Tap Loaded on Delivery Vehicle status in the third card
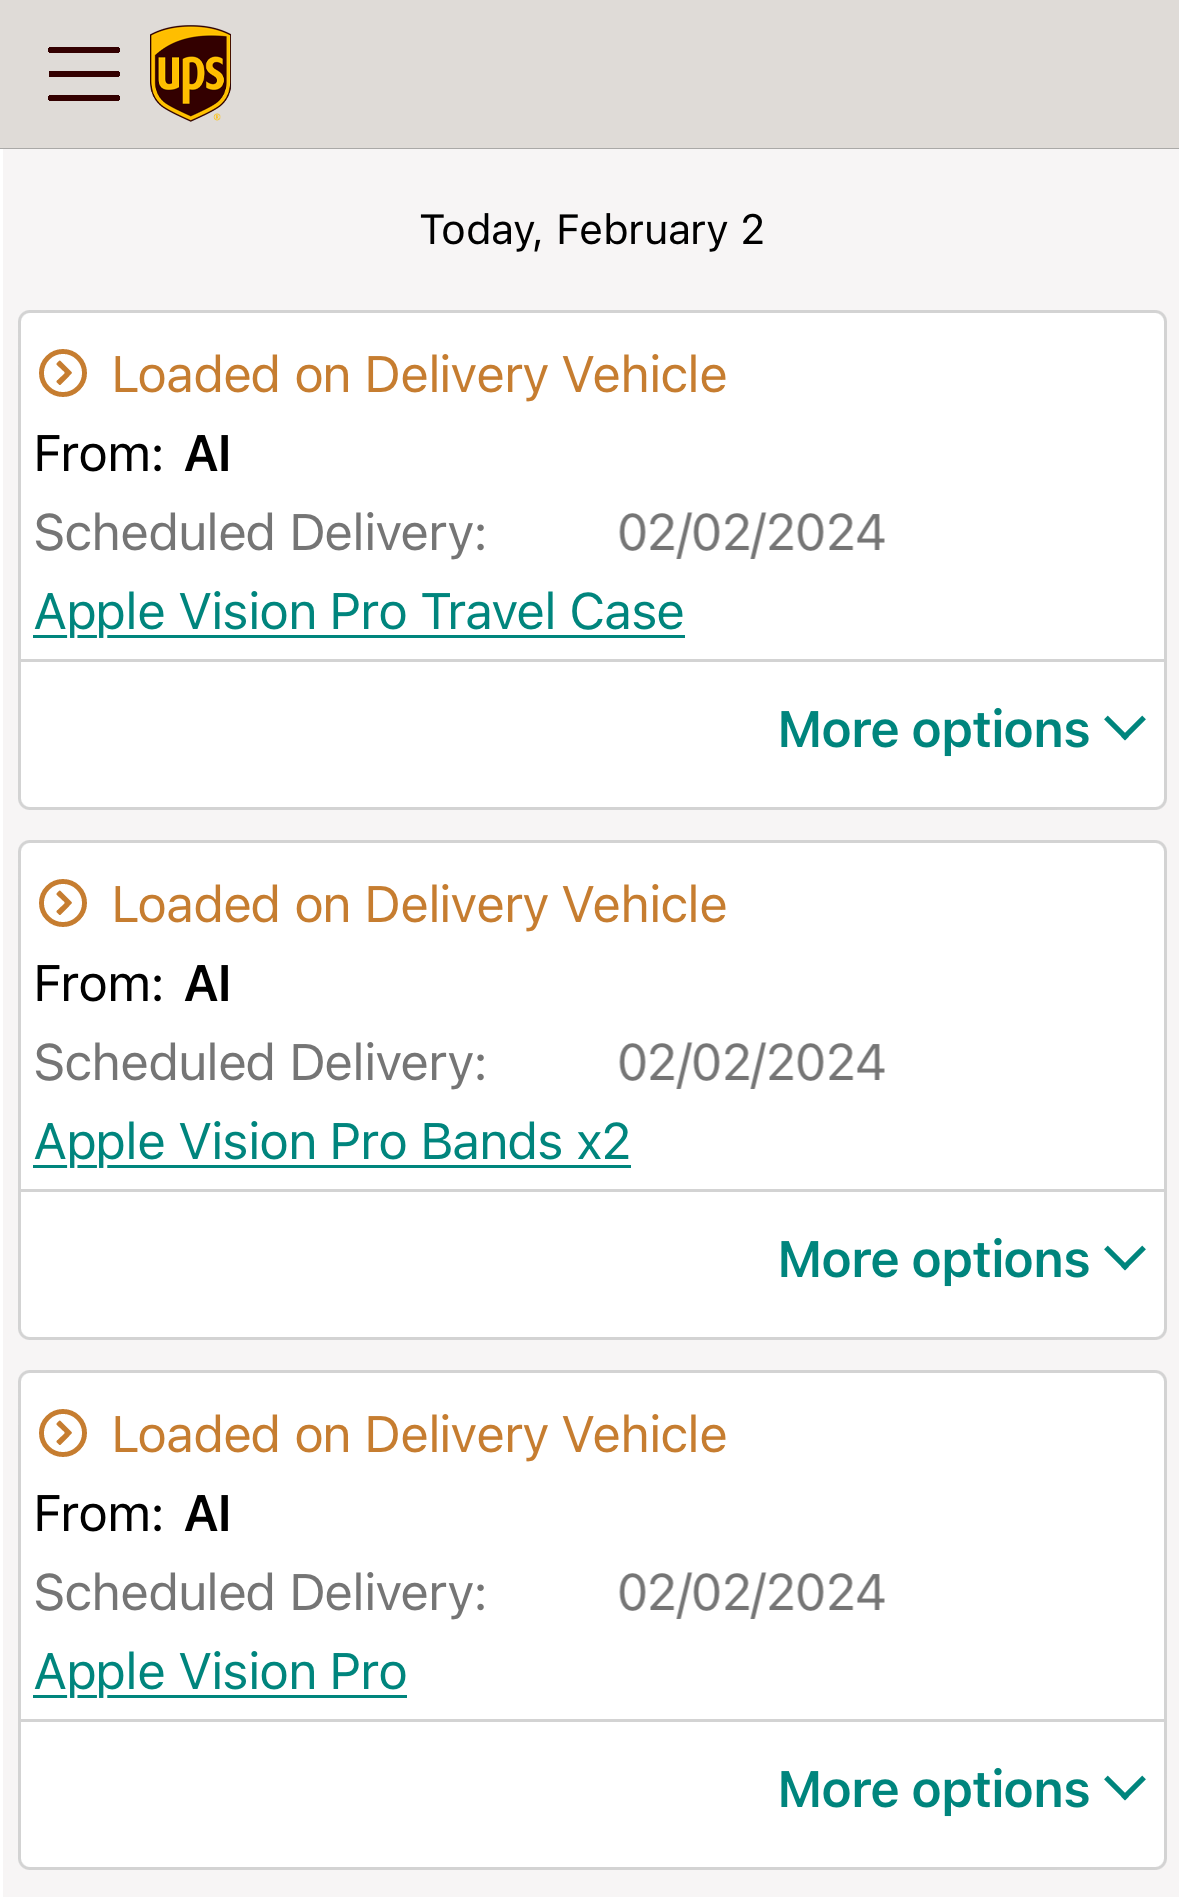This screenshot has width=1179, height=1897. [x=419, y=1435]
